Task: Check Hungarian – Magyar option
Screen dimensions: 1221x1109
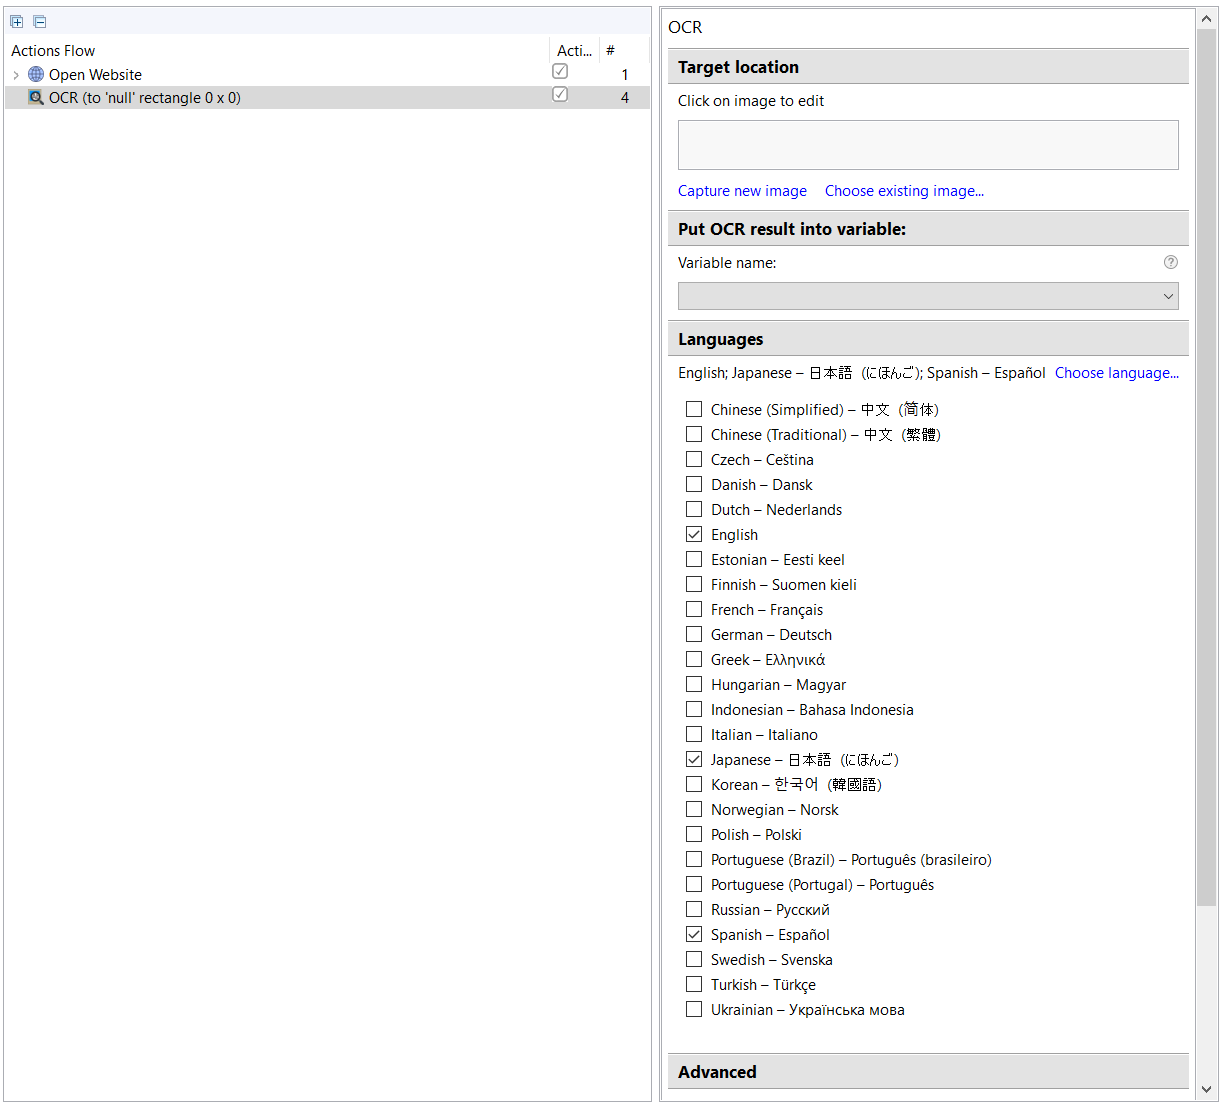Action: (694, 684)
